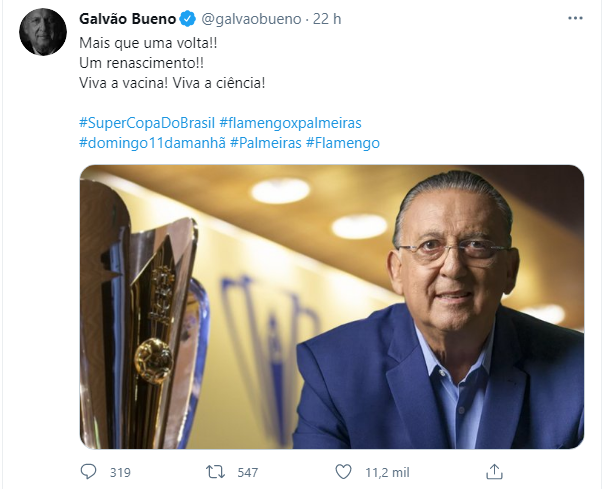Like the tweet with the heart icon
This screenshot has height=489, width=610.
point(343,472)
